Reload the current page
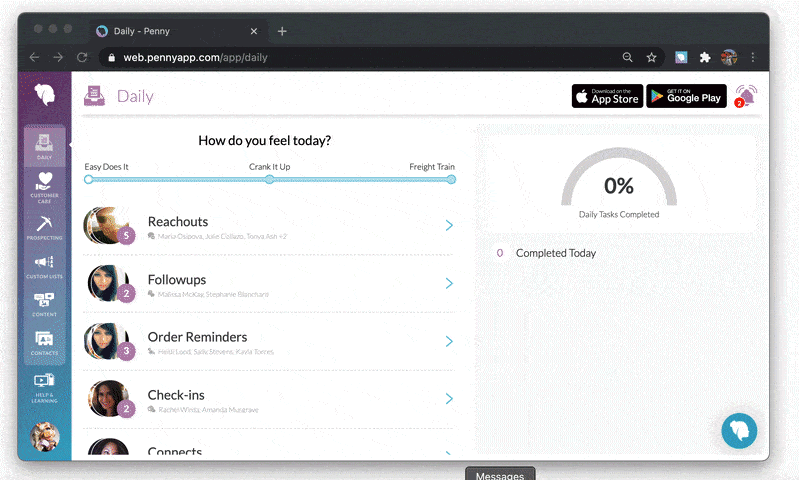This screenshot has width=799, height=480. click(82, 57)
